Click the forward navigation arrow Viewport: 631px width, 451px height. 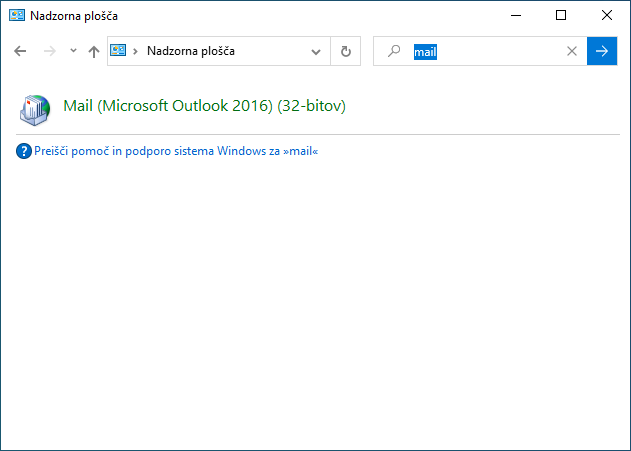[49, 51]
